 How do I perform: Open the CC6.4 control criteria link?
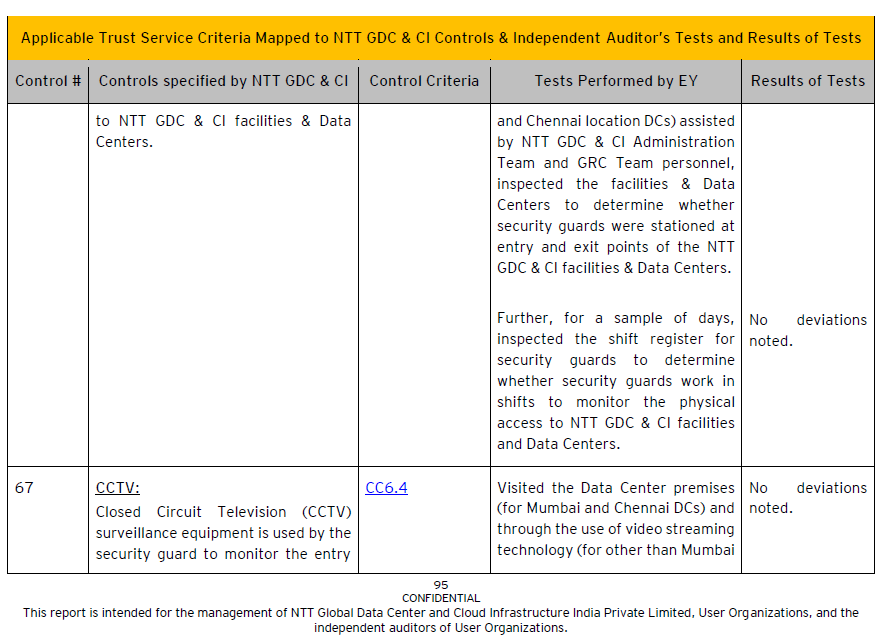click(386, 488)
